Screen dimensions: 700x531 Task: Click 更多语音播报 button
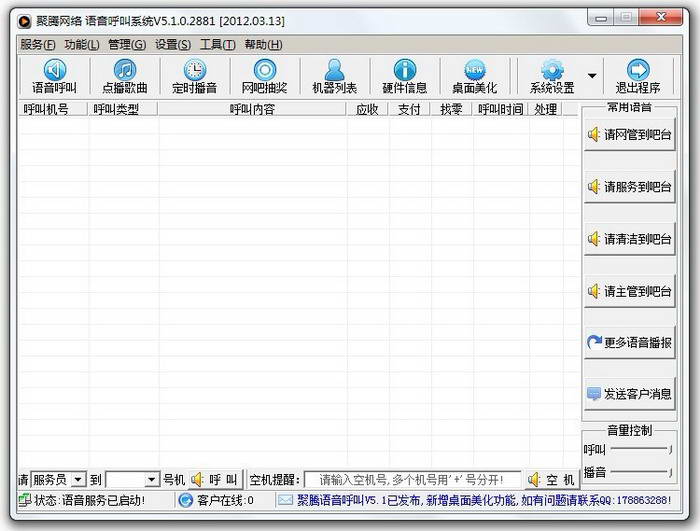(x=629, y=342)
